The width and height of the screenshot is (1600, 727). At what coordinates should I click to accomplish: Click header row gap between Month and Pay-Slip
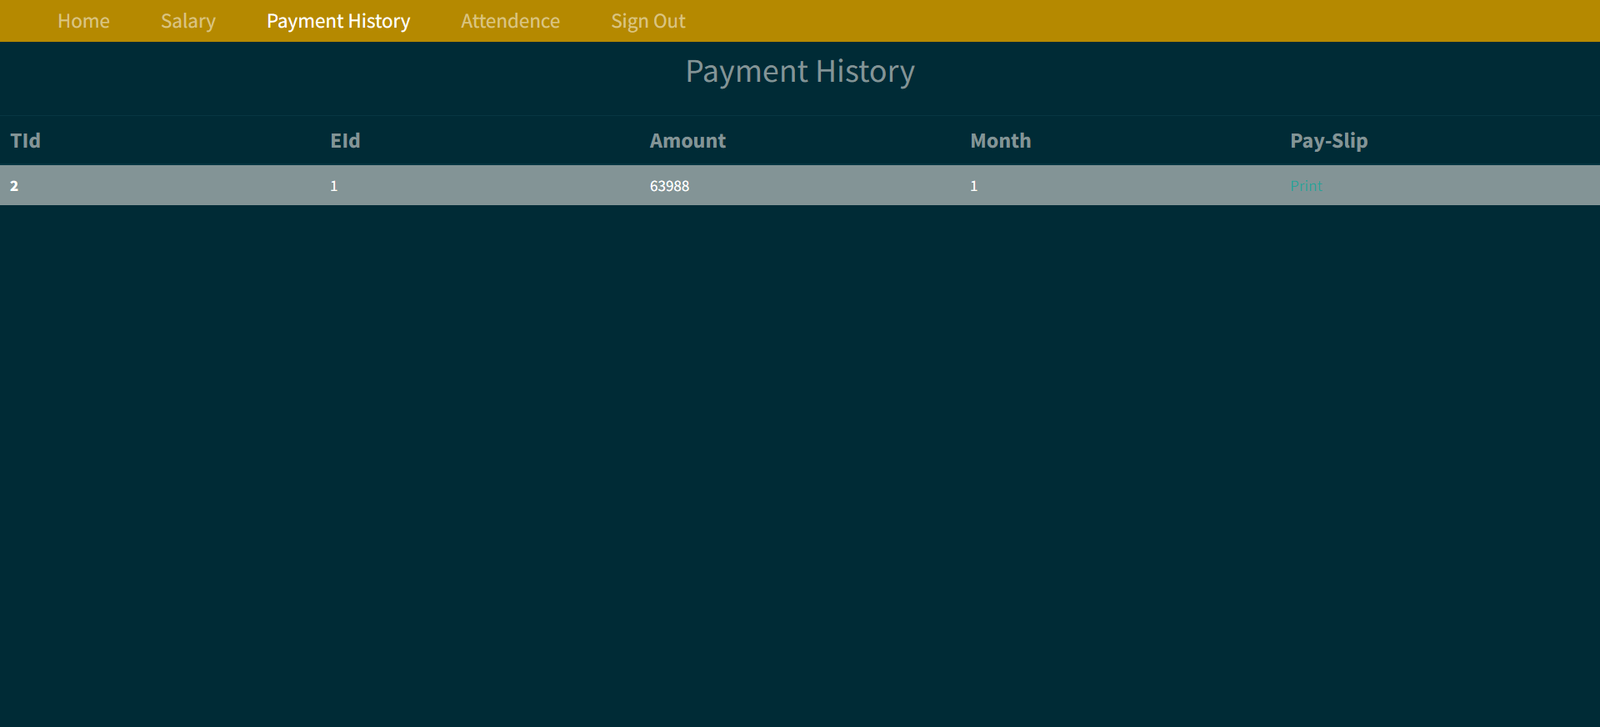(1160, 141)
